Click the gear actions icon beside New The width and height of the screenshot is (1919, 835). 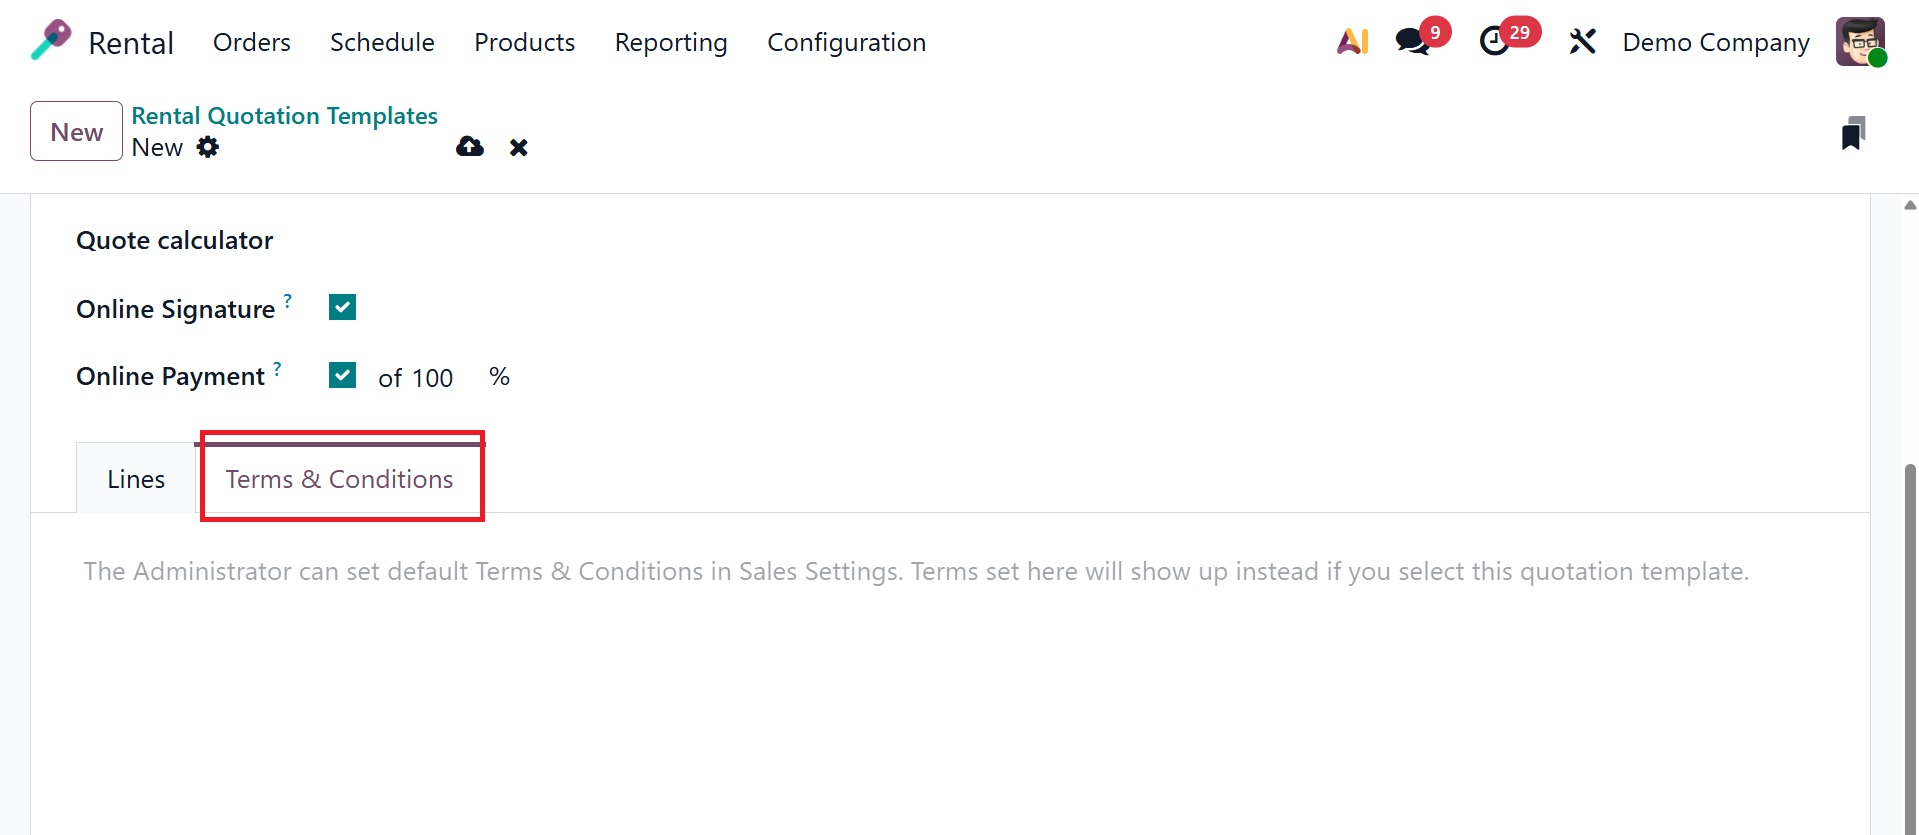click(208, 147)
